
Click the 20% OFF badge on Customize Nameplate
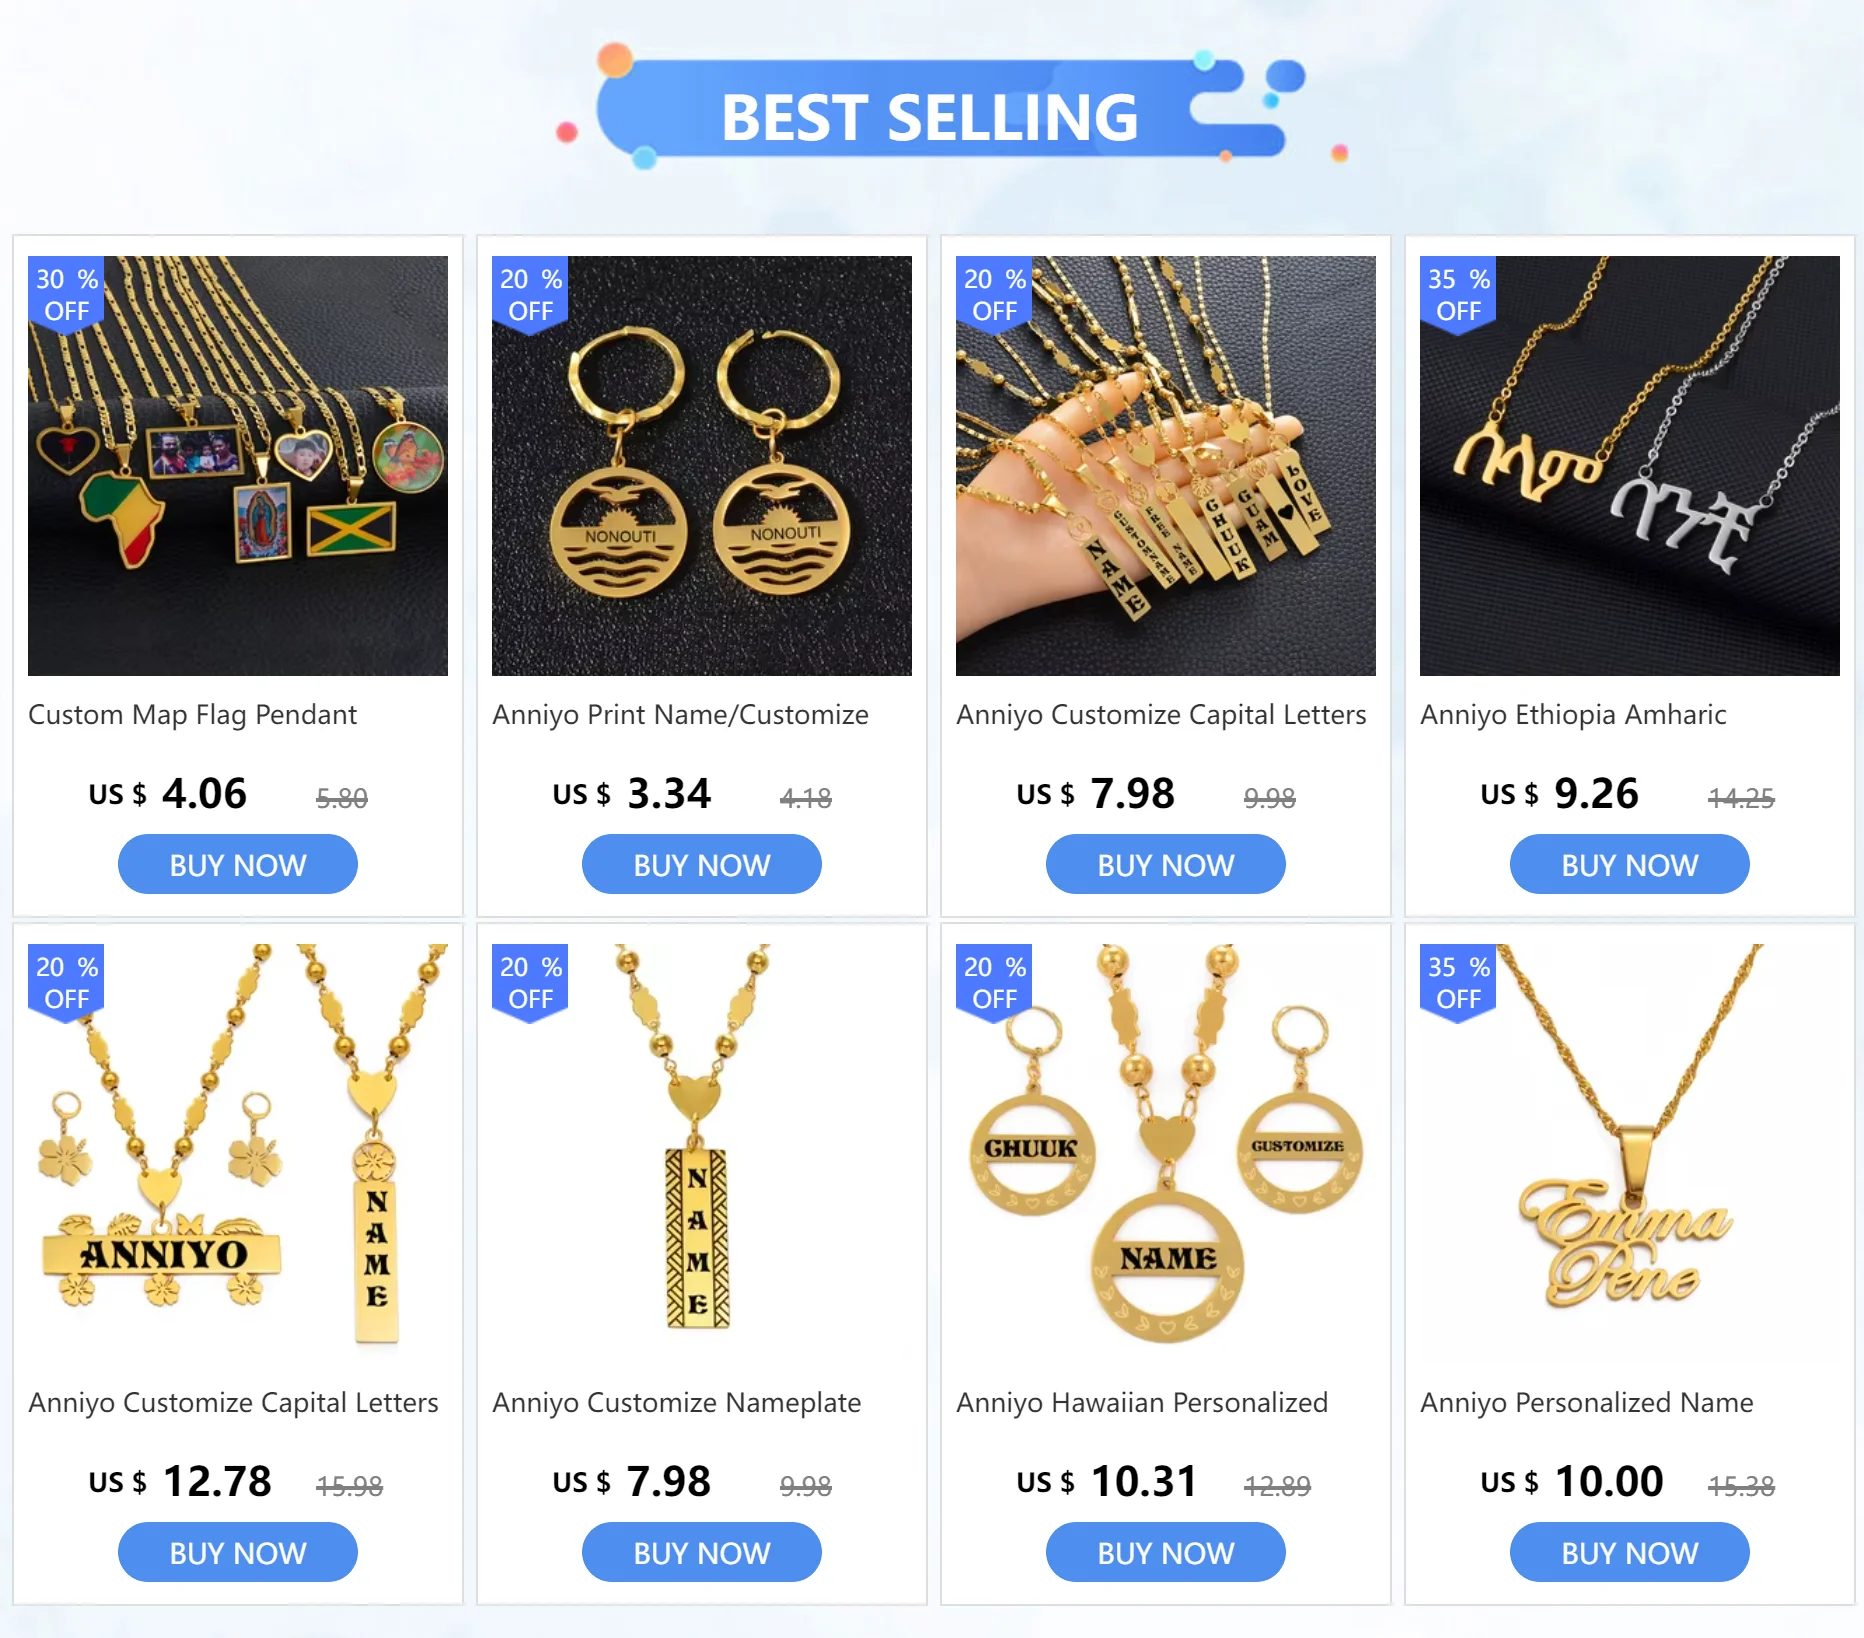(x=530, y=983)
